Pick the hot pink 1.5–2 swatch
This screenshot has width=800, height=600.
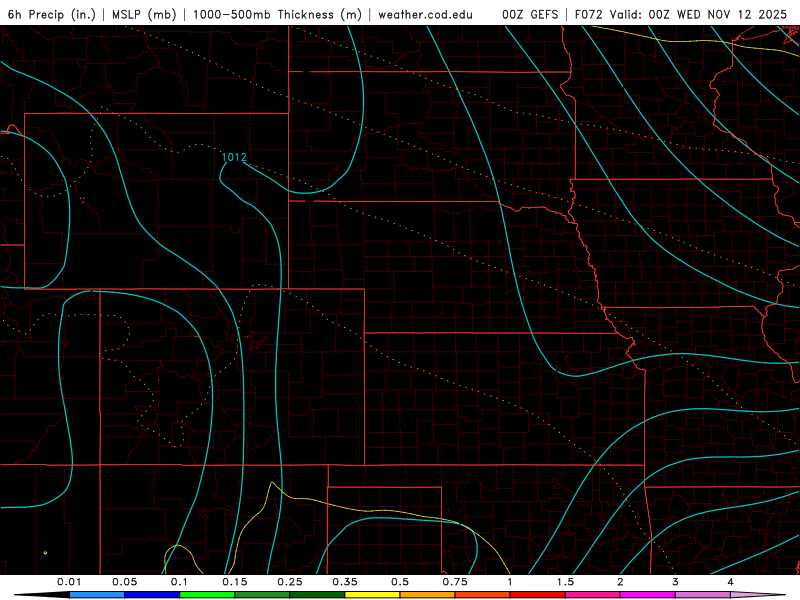(593, 595)
